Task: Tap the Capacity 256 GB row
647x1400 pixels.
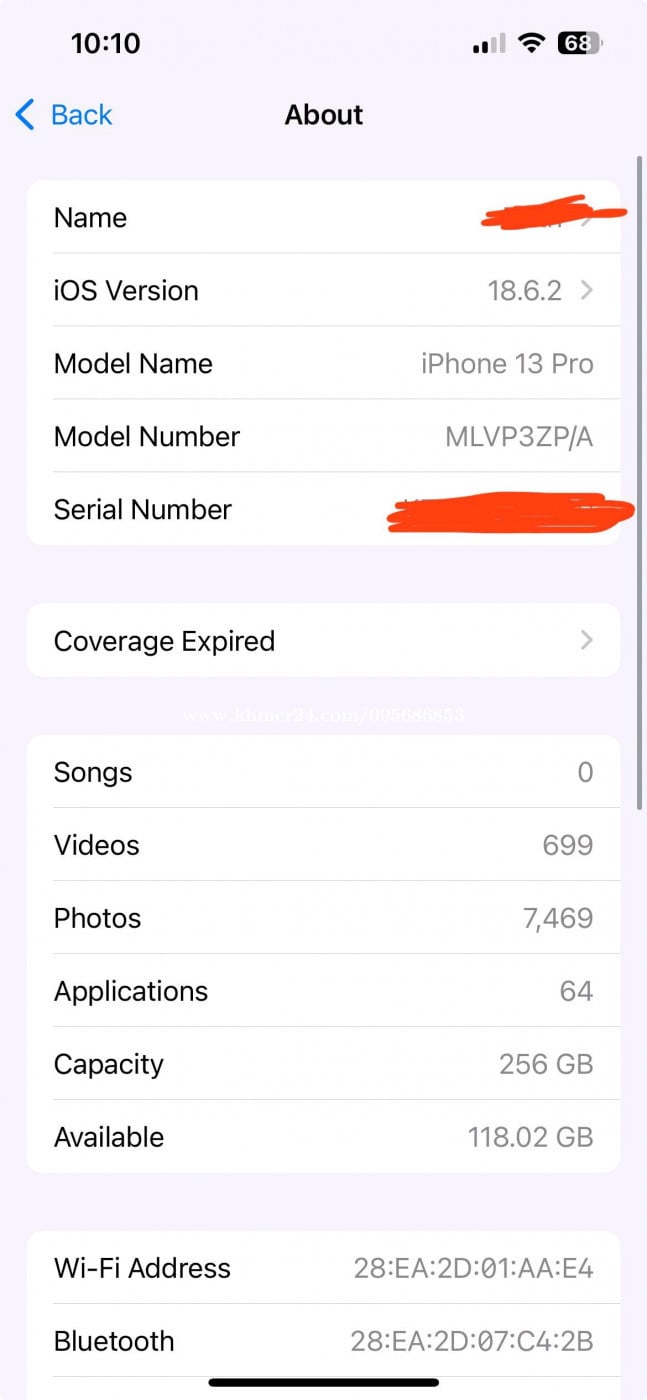Action: coord(323,1064)
